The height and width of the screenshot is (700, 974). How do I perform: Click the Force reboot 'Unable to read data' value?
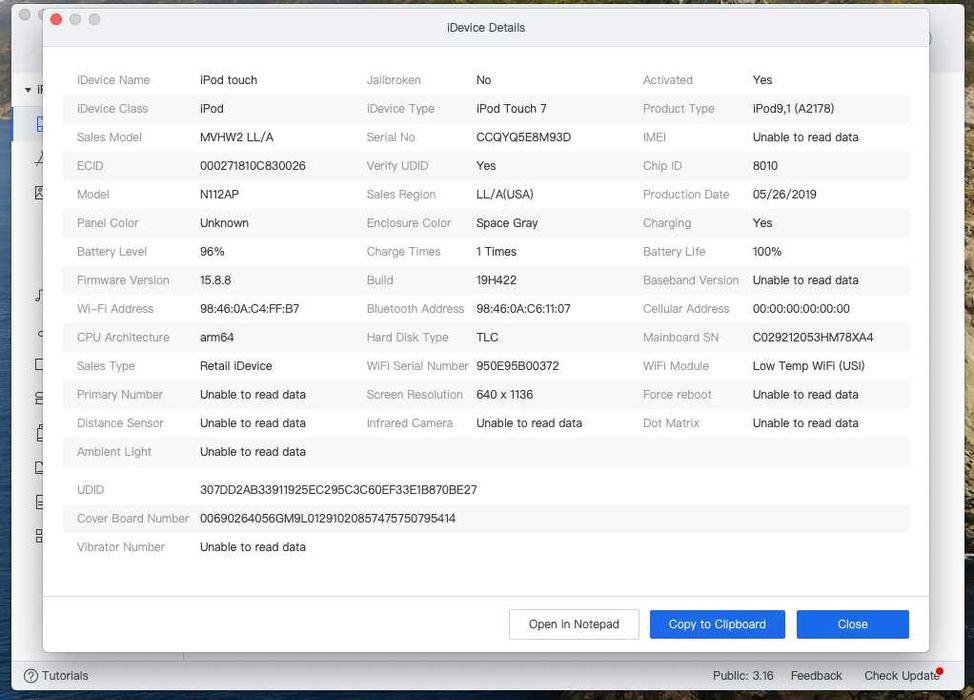point(806,394)
